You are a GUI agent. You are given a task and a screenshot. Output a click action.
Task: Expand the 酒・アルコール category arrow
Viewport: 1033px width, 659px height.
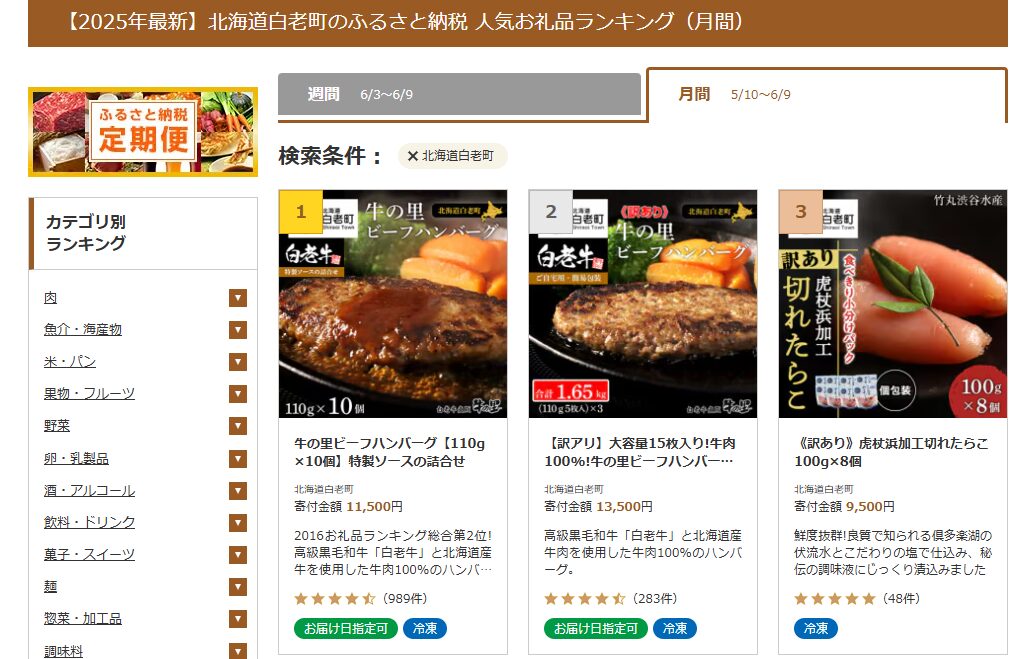tap(238, 491)
